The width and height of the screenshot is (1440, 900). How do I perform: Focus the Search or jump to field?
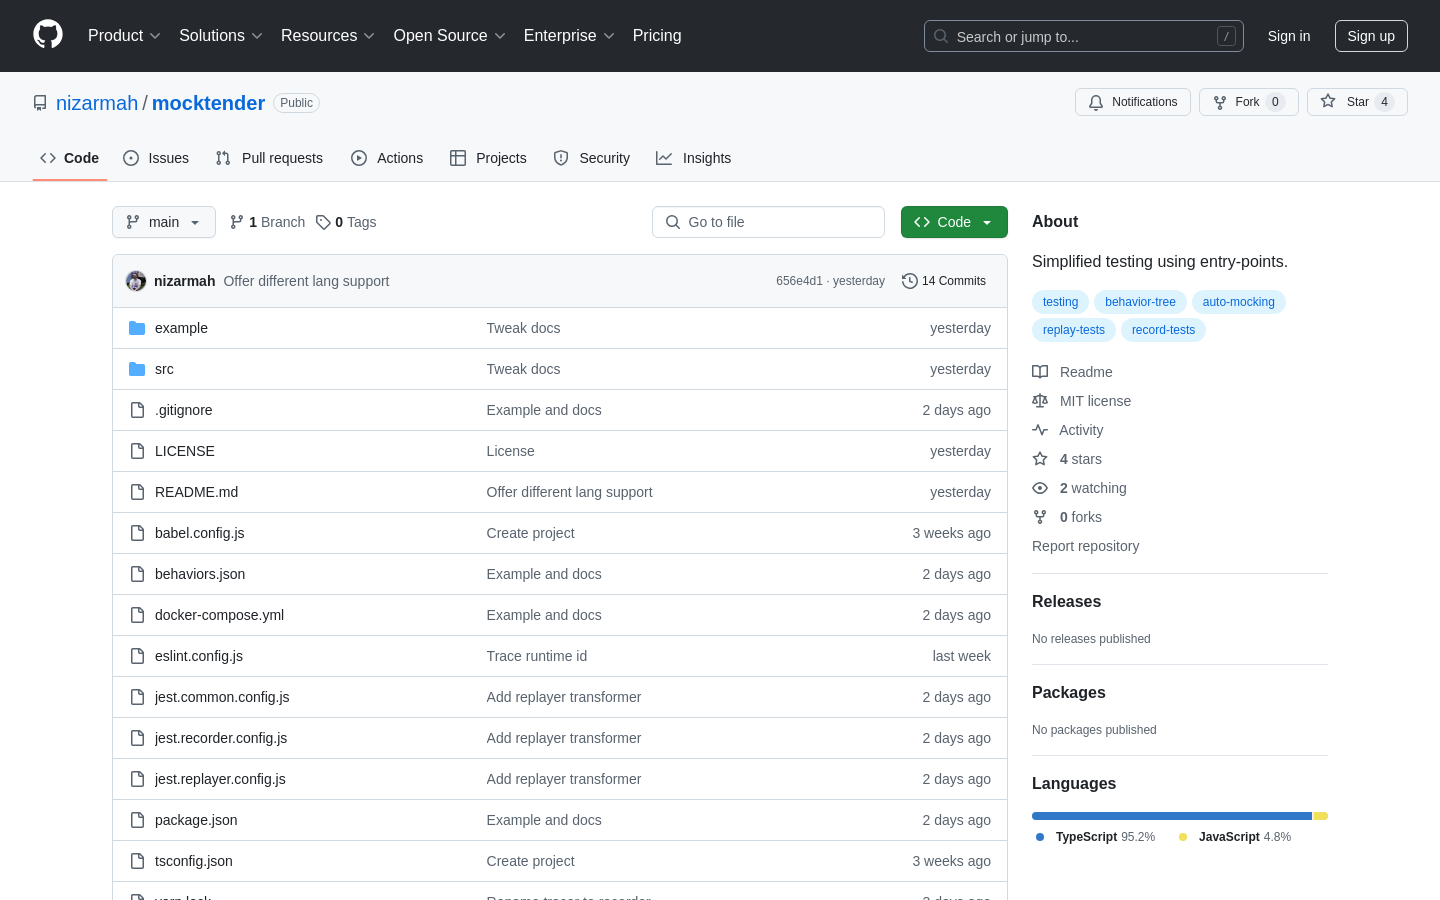pyautogui.click(x=1084, y=36)
